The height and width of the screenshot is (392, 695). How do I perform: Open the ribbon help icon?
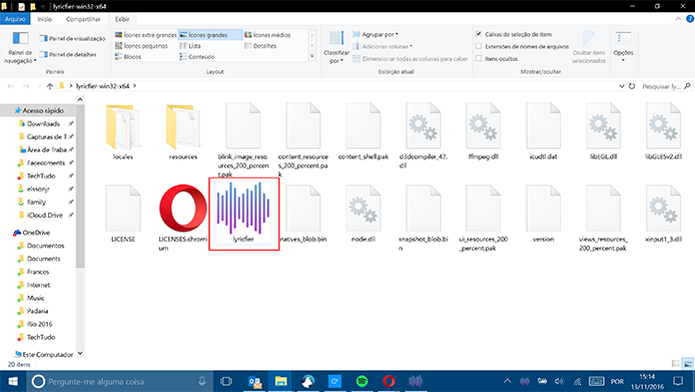[690, 19]
